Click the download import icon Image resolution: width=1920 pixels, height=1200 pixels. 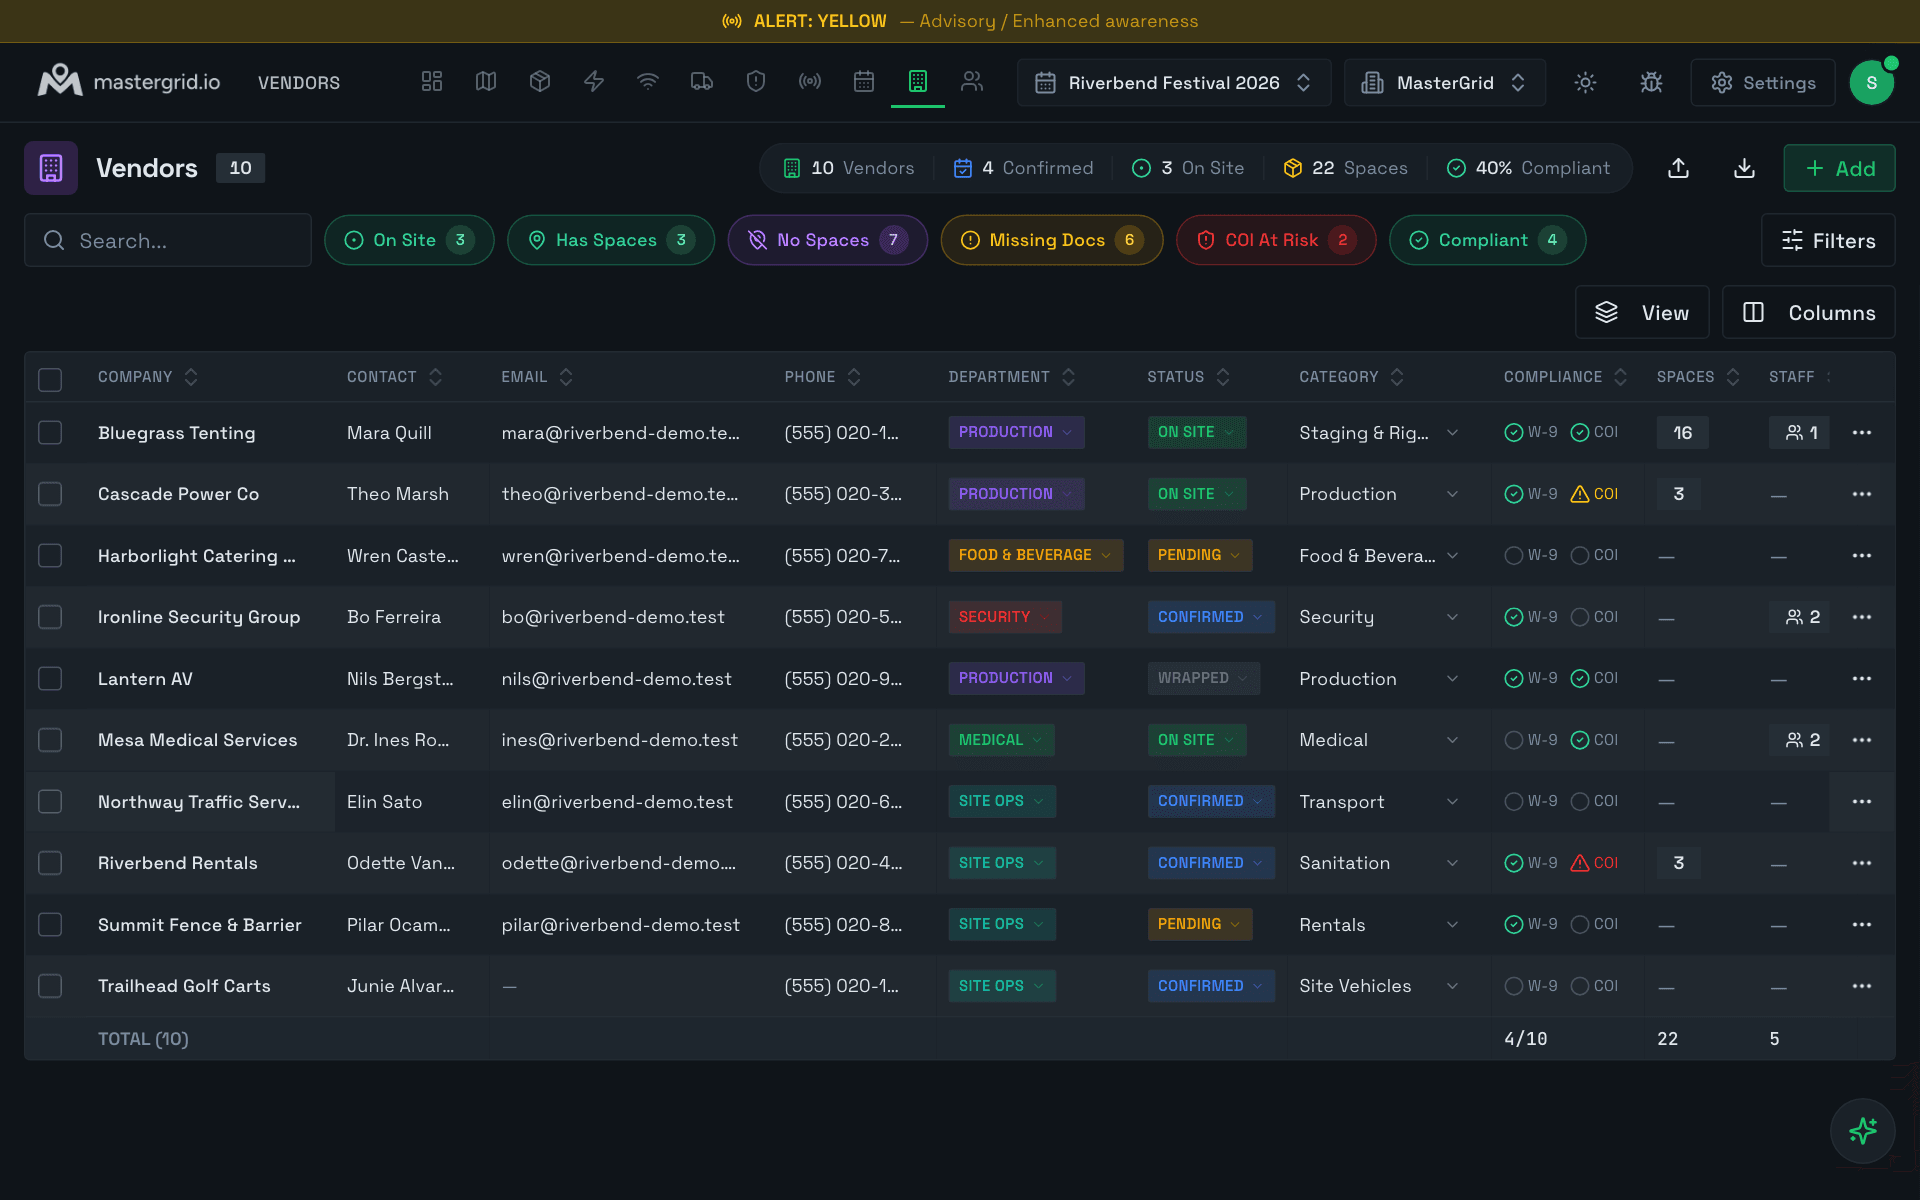(1744, 168)
